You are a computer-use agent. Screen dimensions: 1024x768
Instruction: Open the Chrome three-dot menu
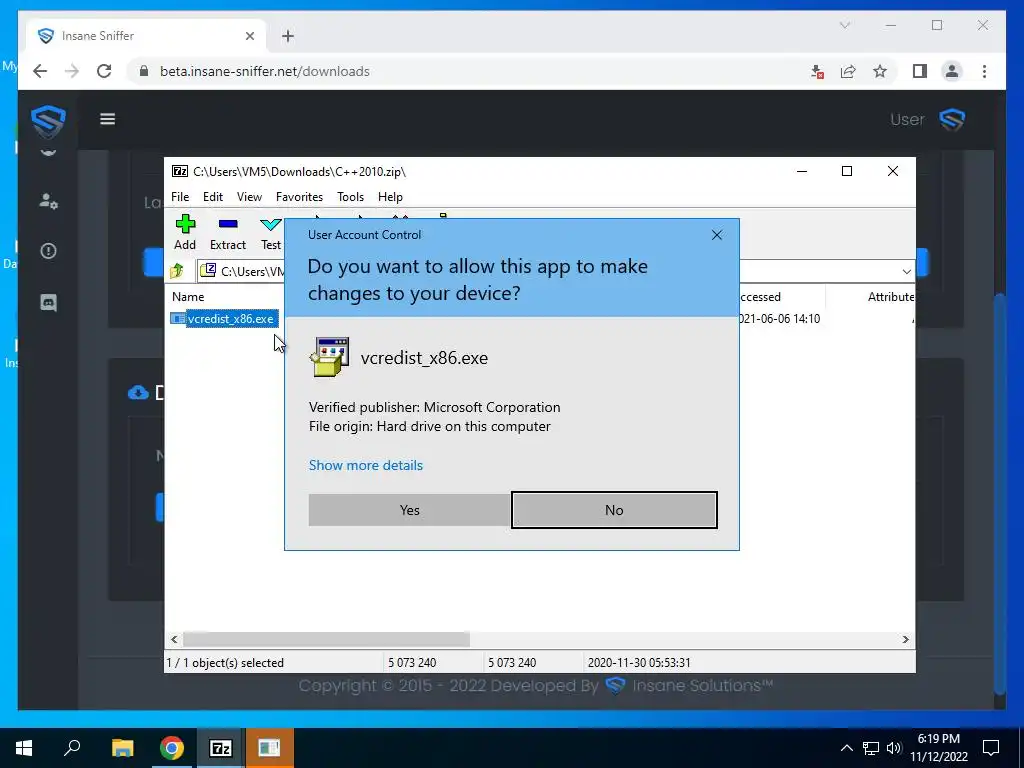click(984, 71)
